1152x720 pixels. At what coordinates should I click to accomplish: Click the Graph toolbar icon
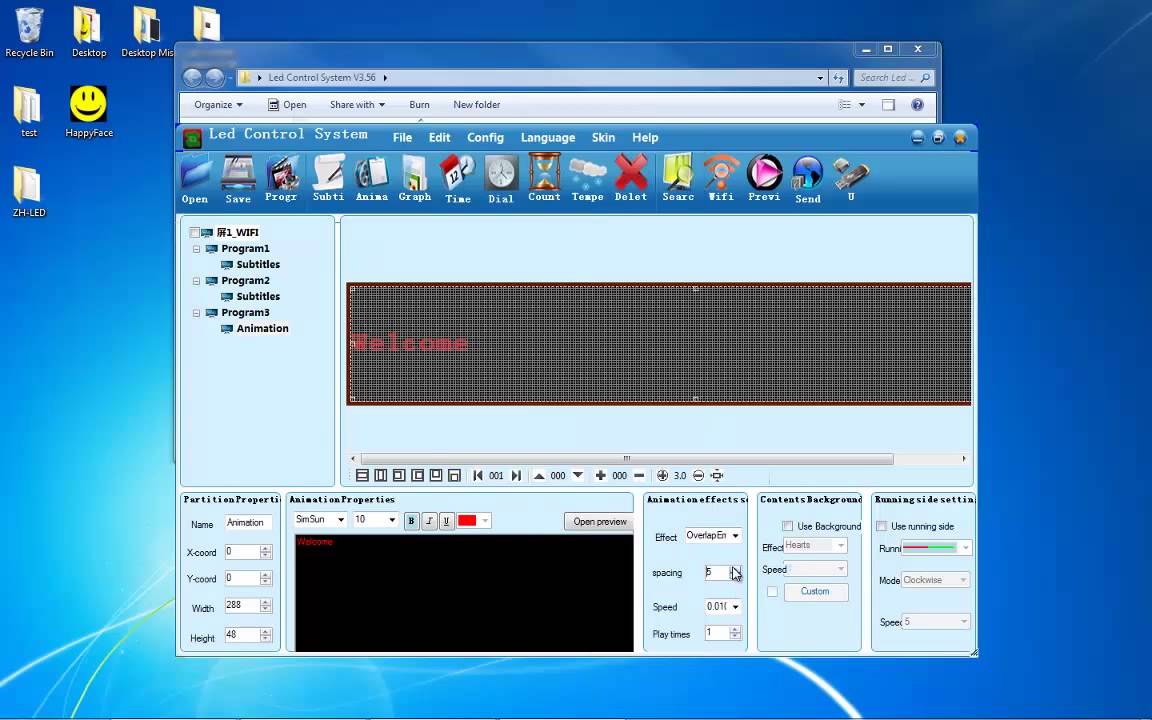click(414, 179)
